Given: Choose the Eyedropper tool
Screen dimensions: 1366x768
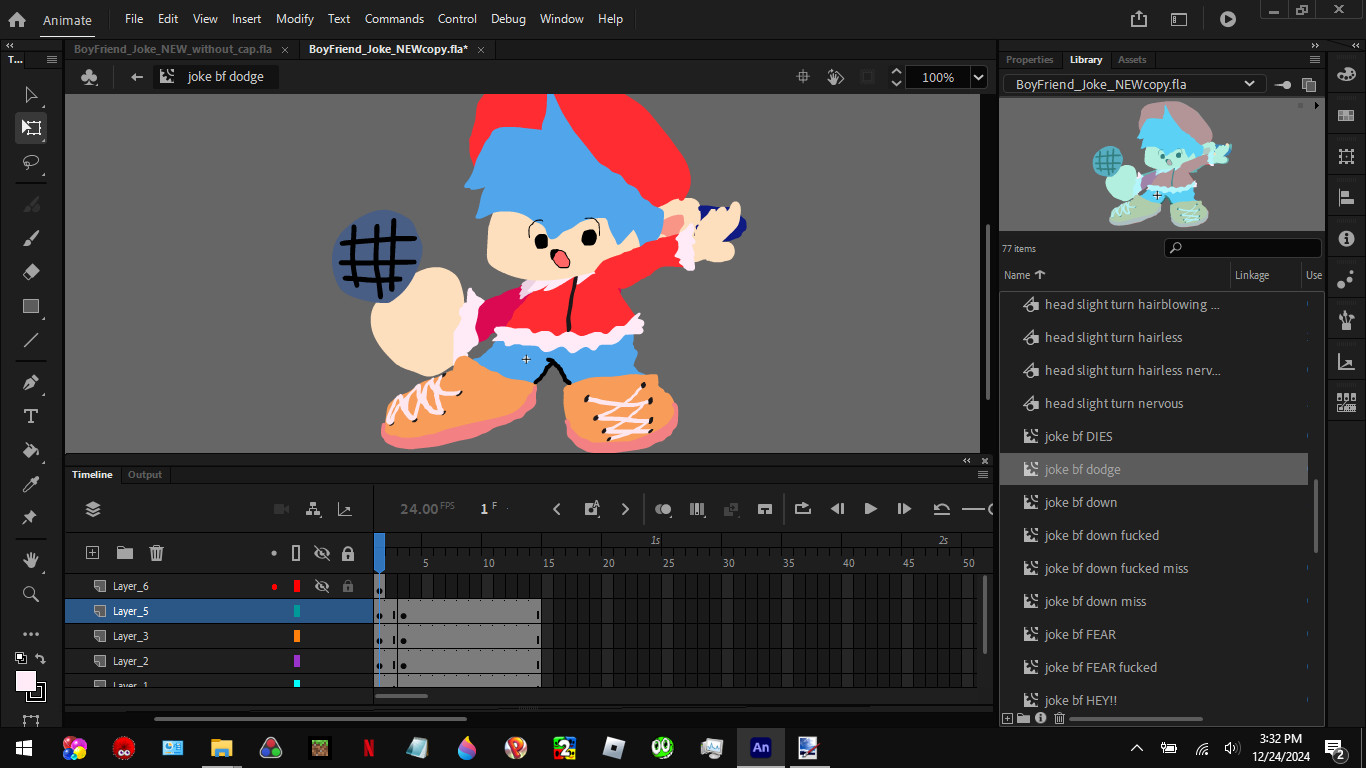Looking at the screenshot, I should coord(31,484).
